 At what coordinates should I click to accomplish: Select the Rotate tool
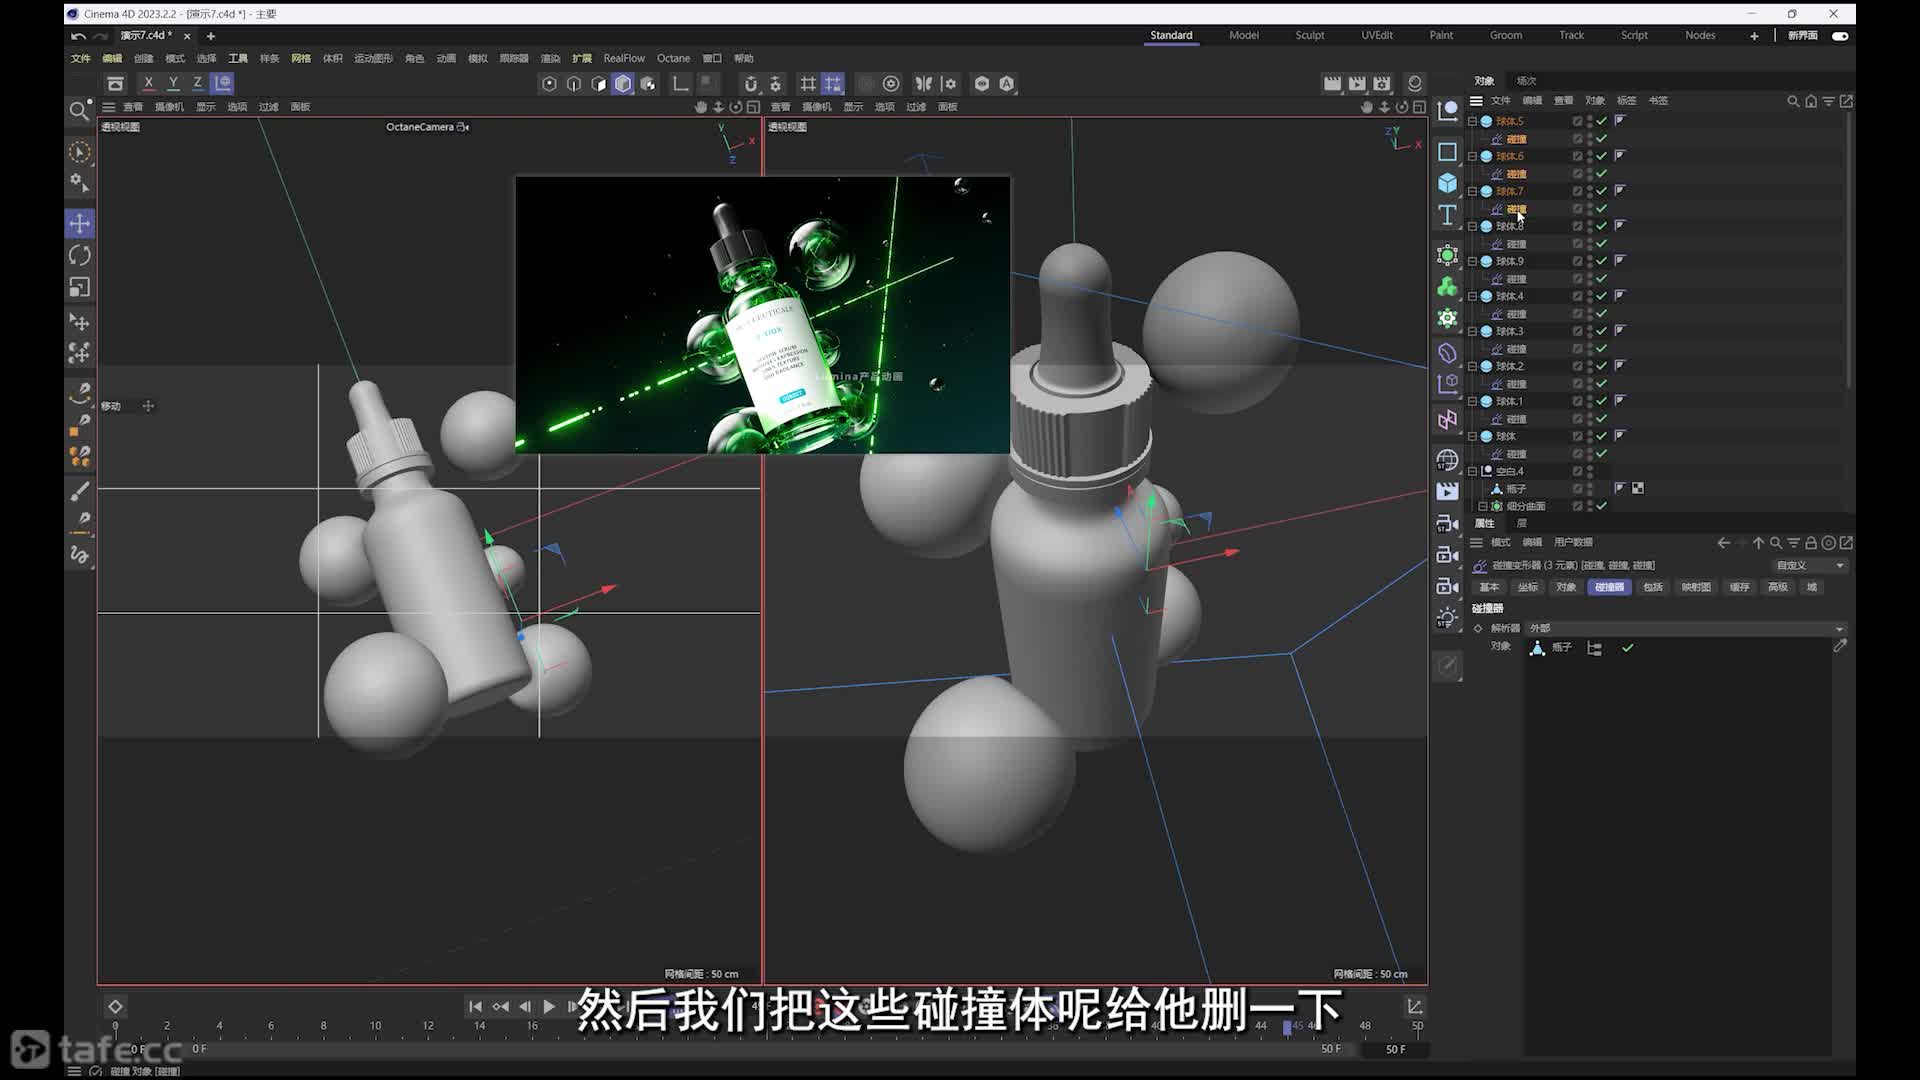tap(80, 255)
